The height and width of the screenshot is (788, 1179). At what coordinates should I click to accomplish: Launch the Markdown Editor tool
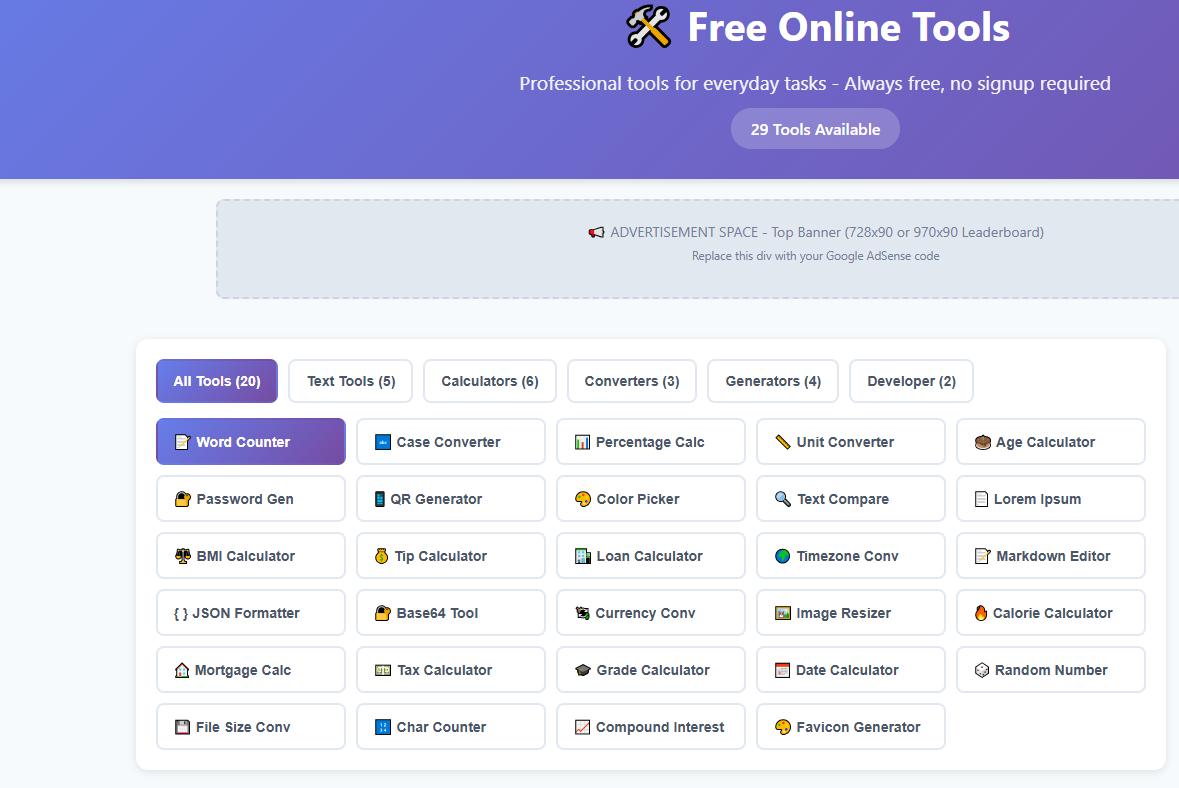1050,555
